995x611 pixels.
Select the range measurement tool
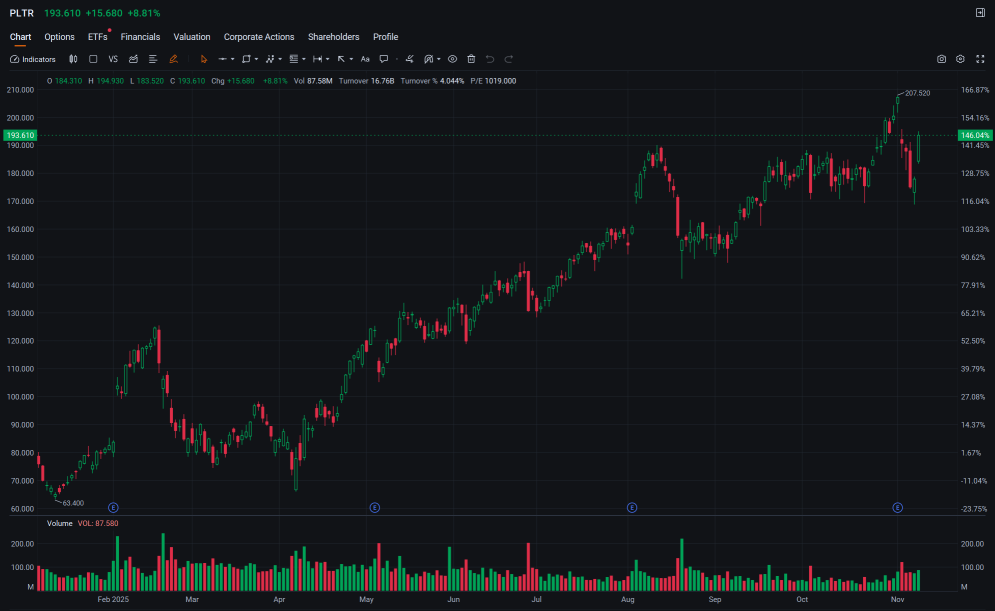click(317, 59)
